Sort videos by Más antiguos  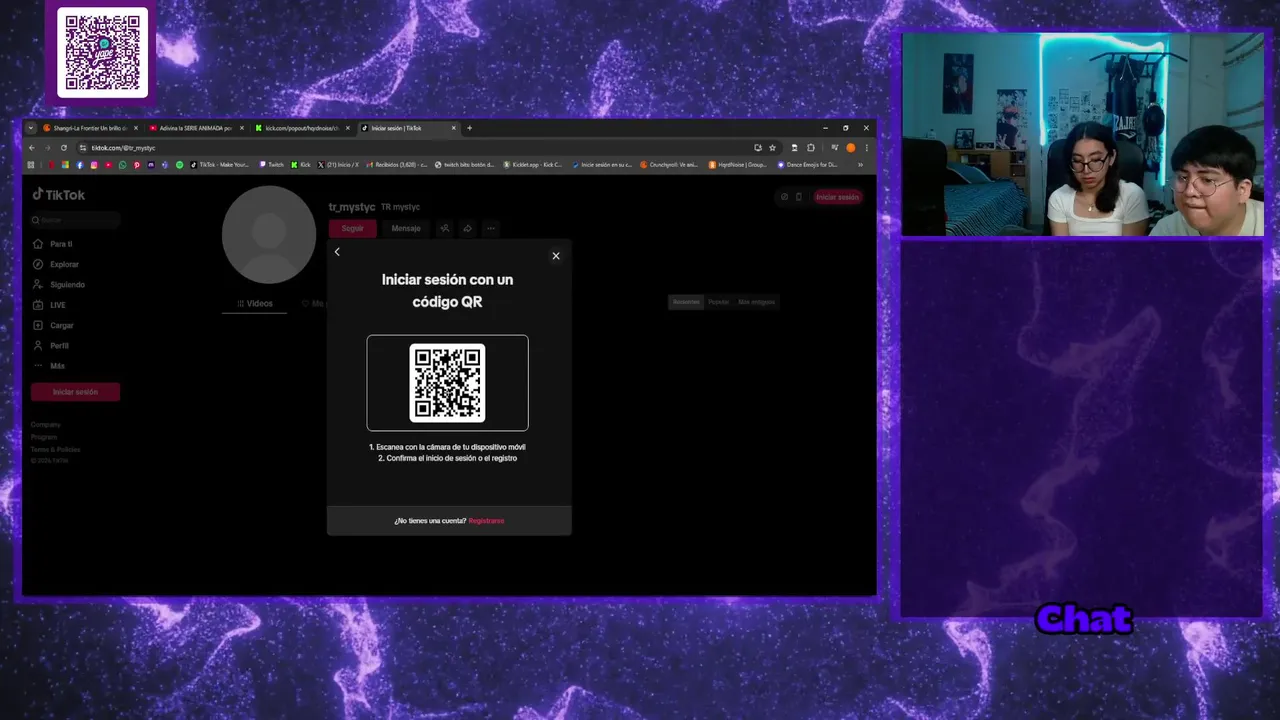(756, 302)
